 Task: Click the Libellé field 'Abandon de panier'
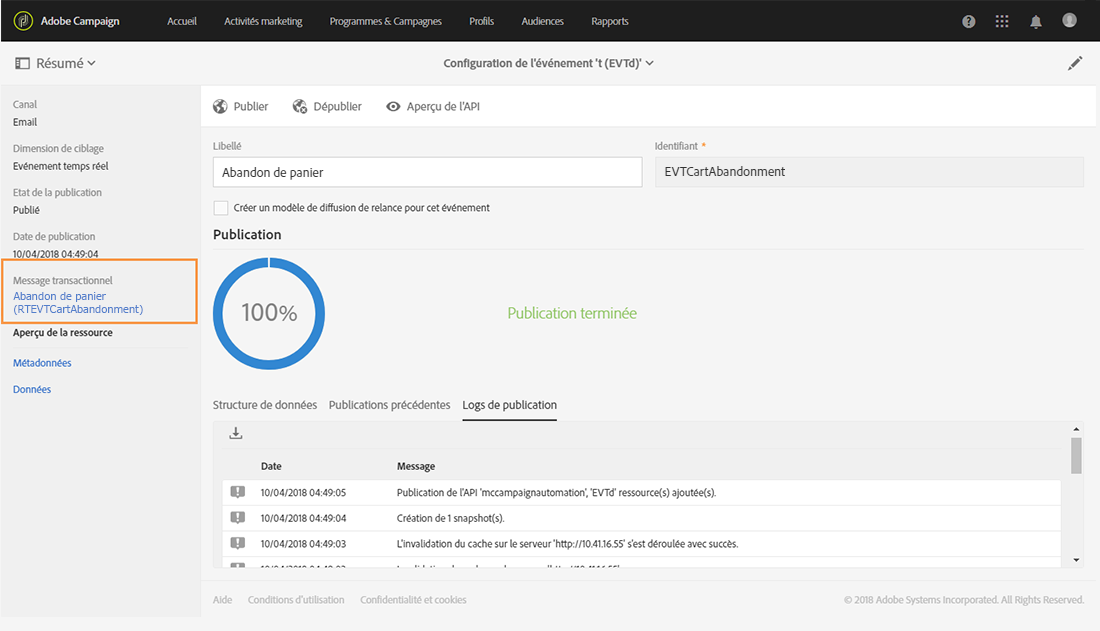pos(427,172)
